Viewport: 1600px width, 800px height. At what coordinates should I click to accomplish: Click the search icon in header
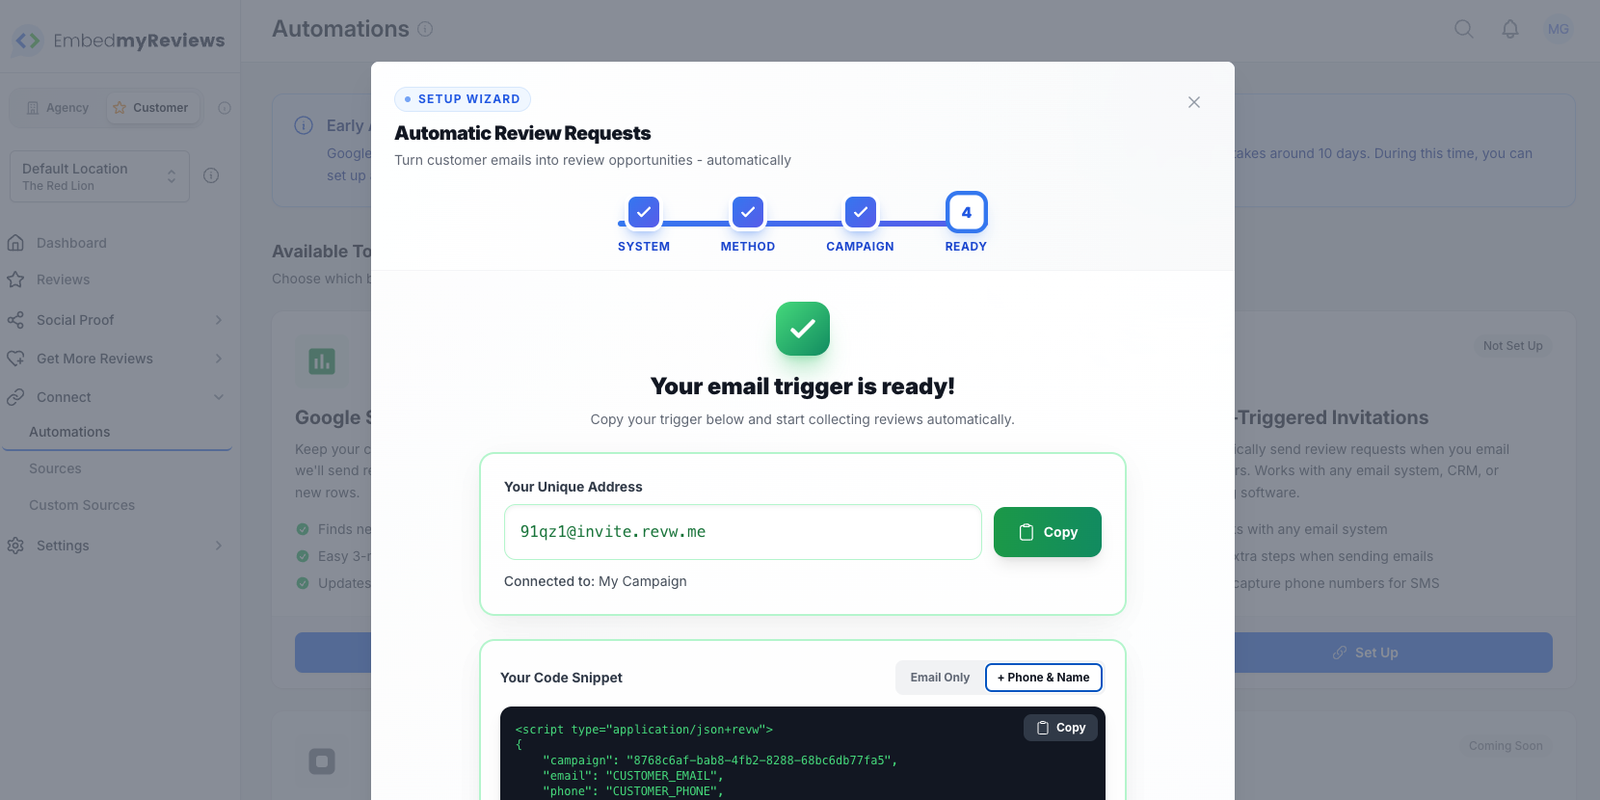(x=1464, y=29)
